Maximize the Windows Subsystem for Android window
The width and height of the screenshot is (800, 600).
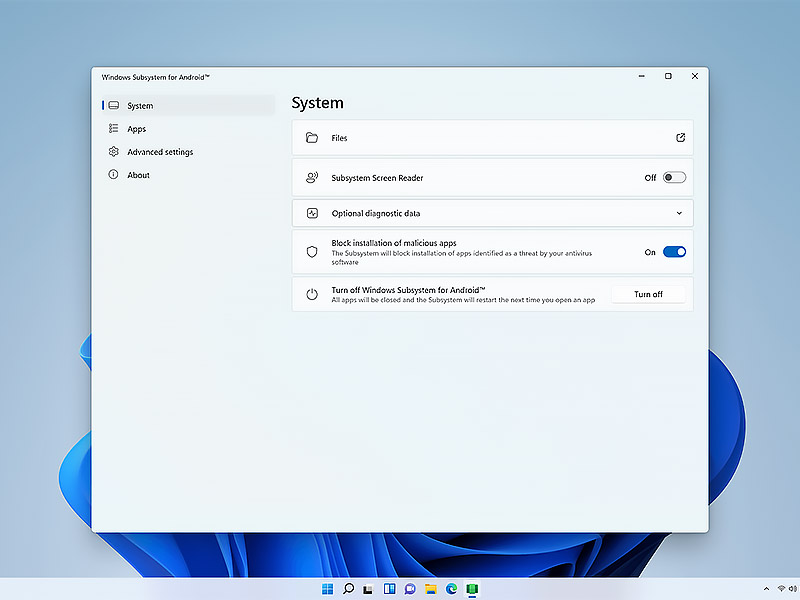click(668, 76)
